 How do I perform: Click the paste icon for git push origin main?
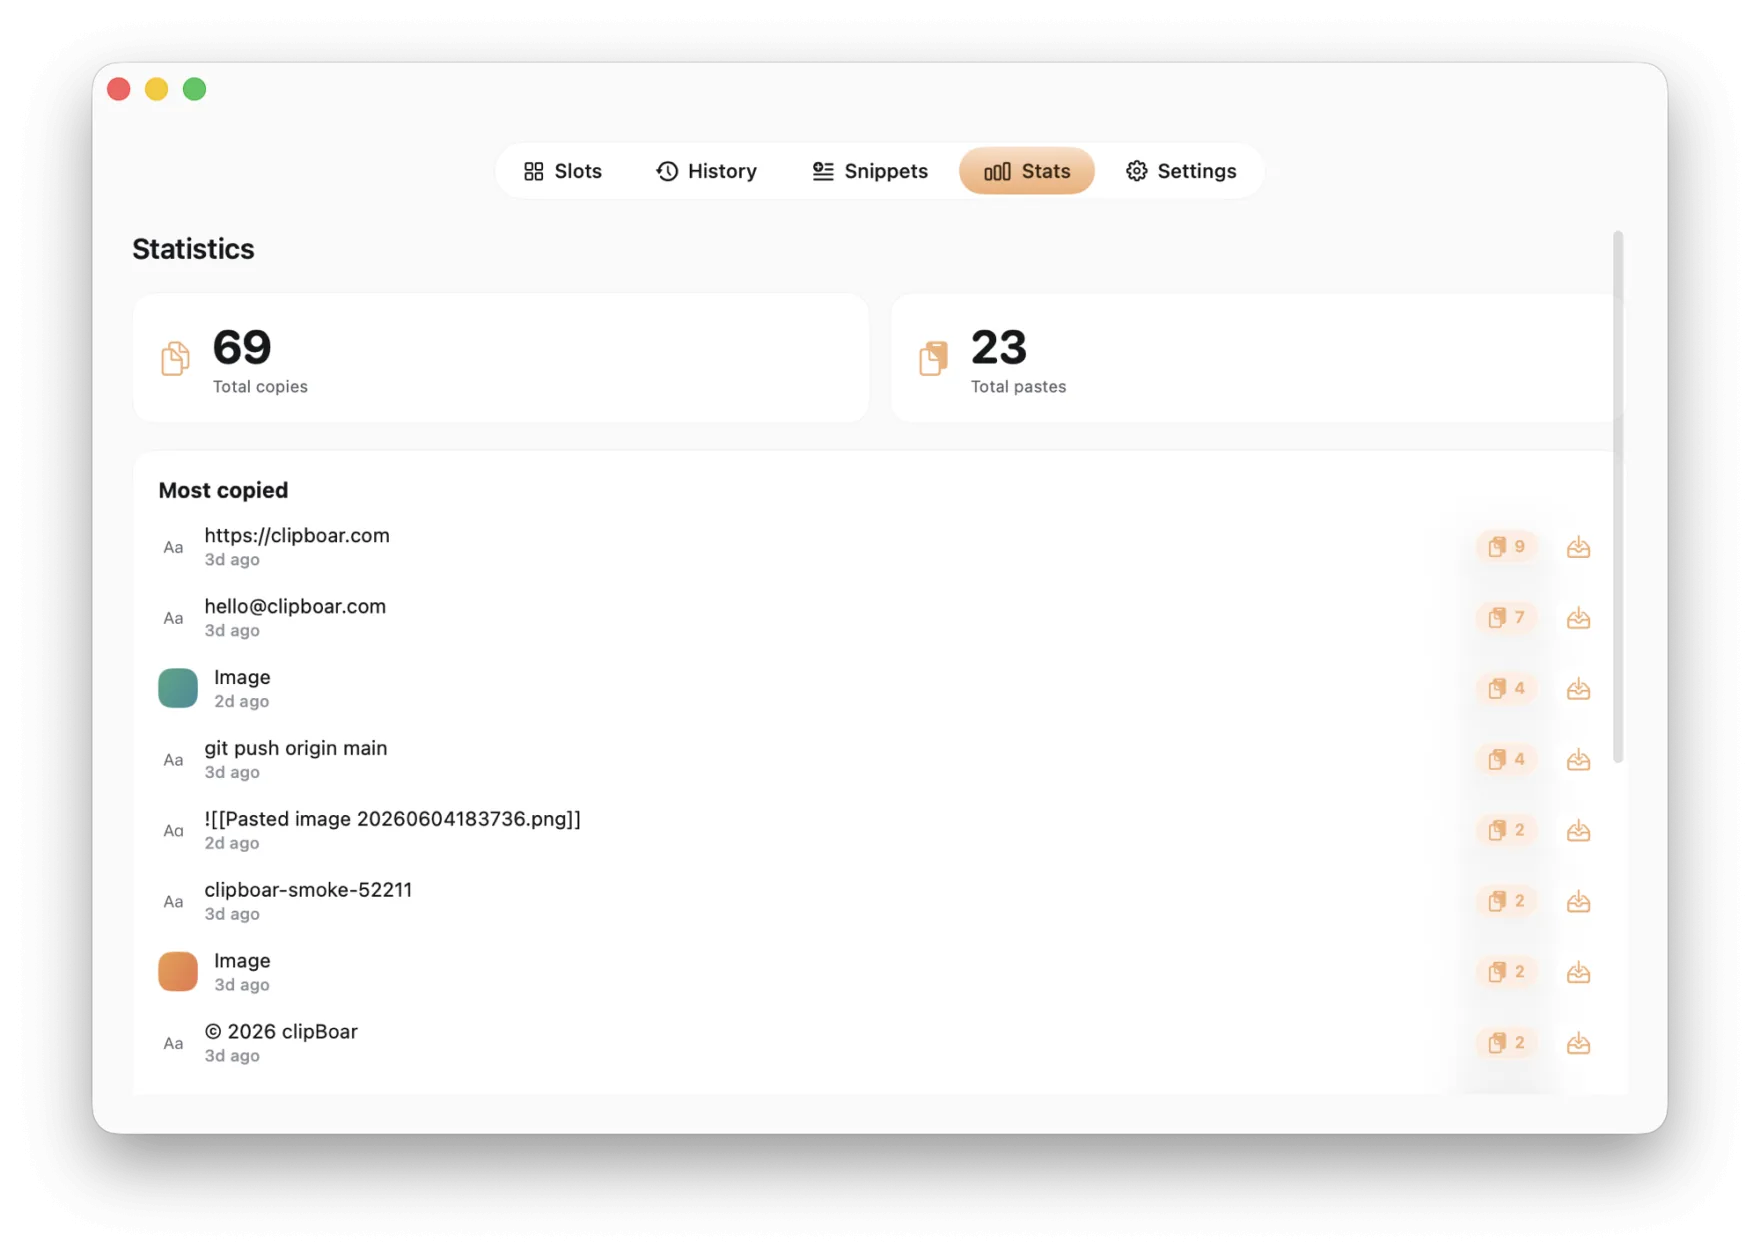pyautogui.click(x=1578, y=760)
